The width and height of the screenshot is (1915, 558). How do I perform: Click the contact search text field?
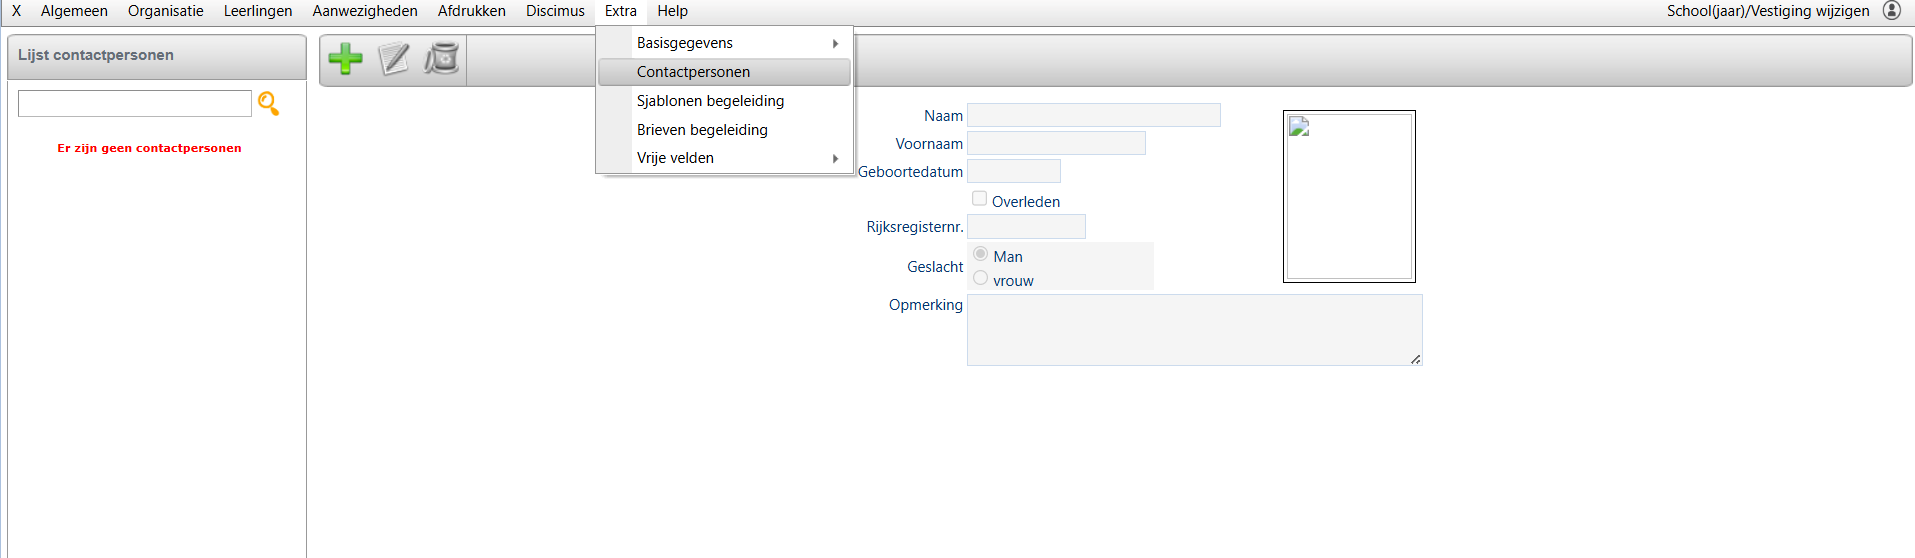[135, 103]
